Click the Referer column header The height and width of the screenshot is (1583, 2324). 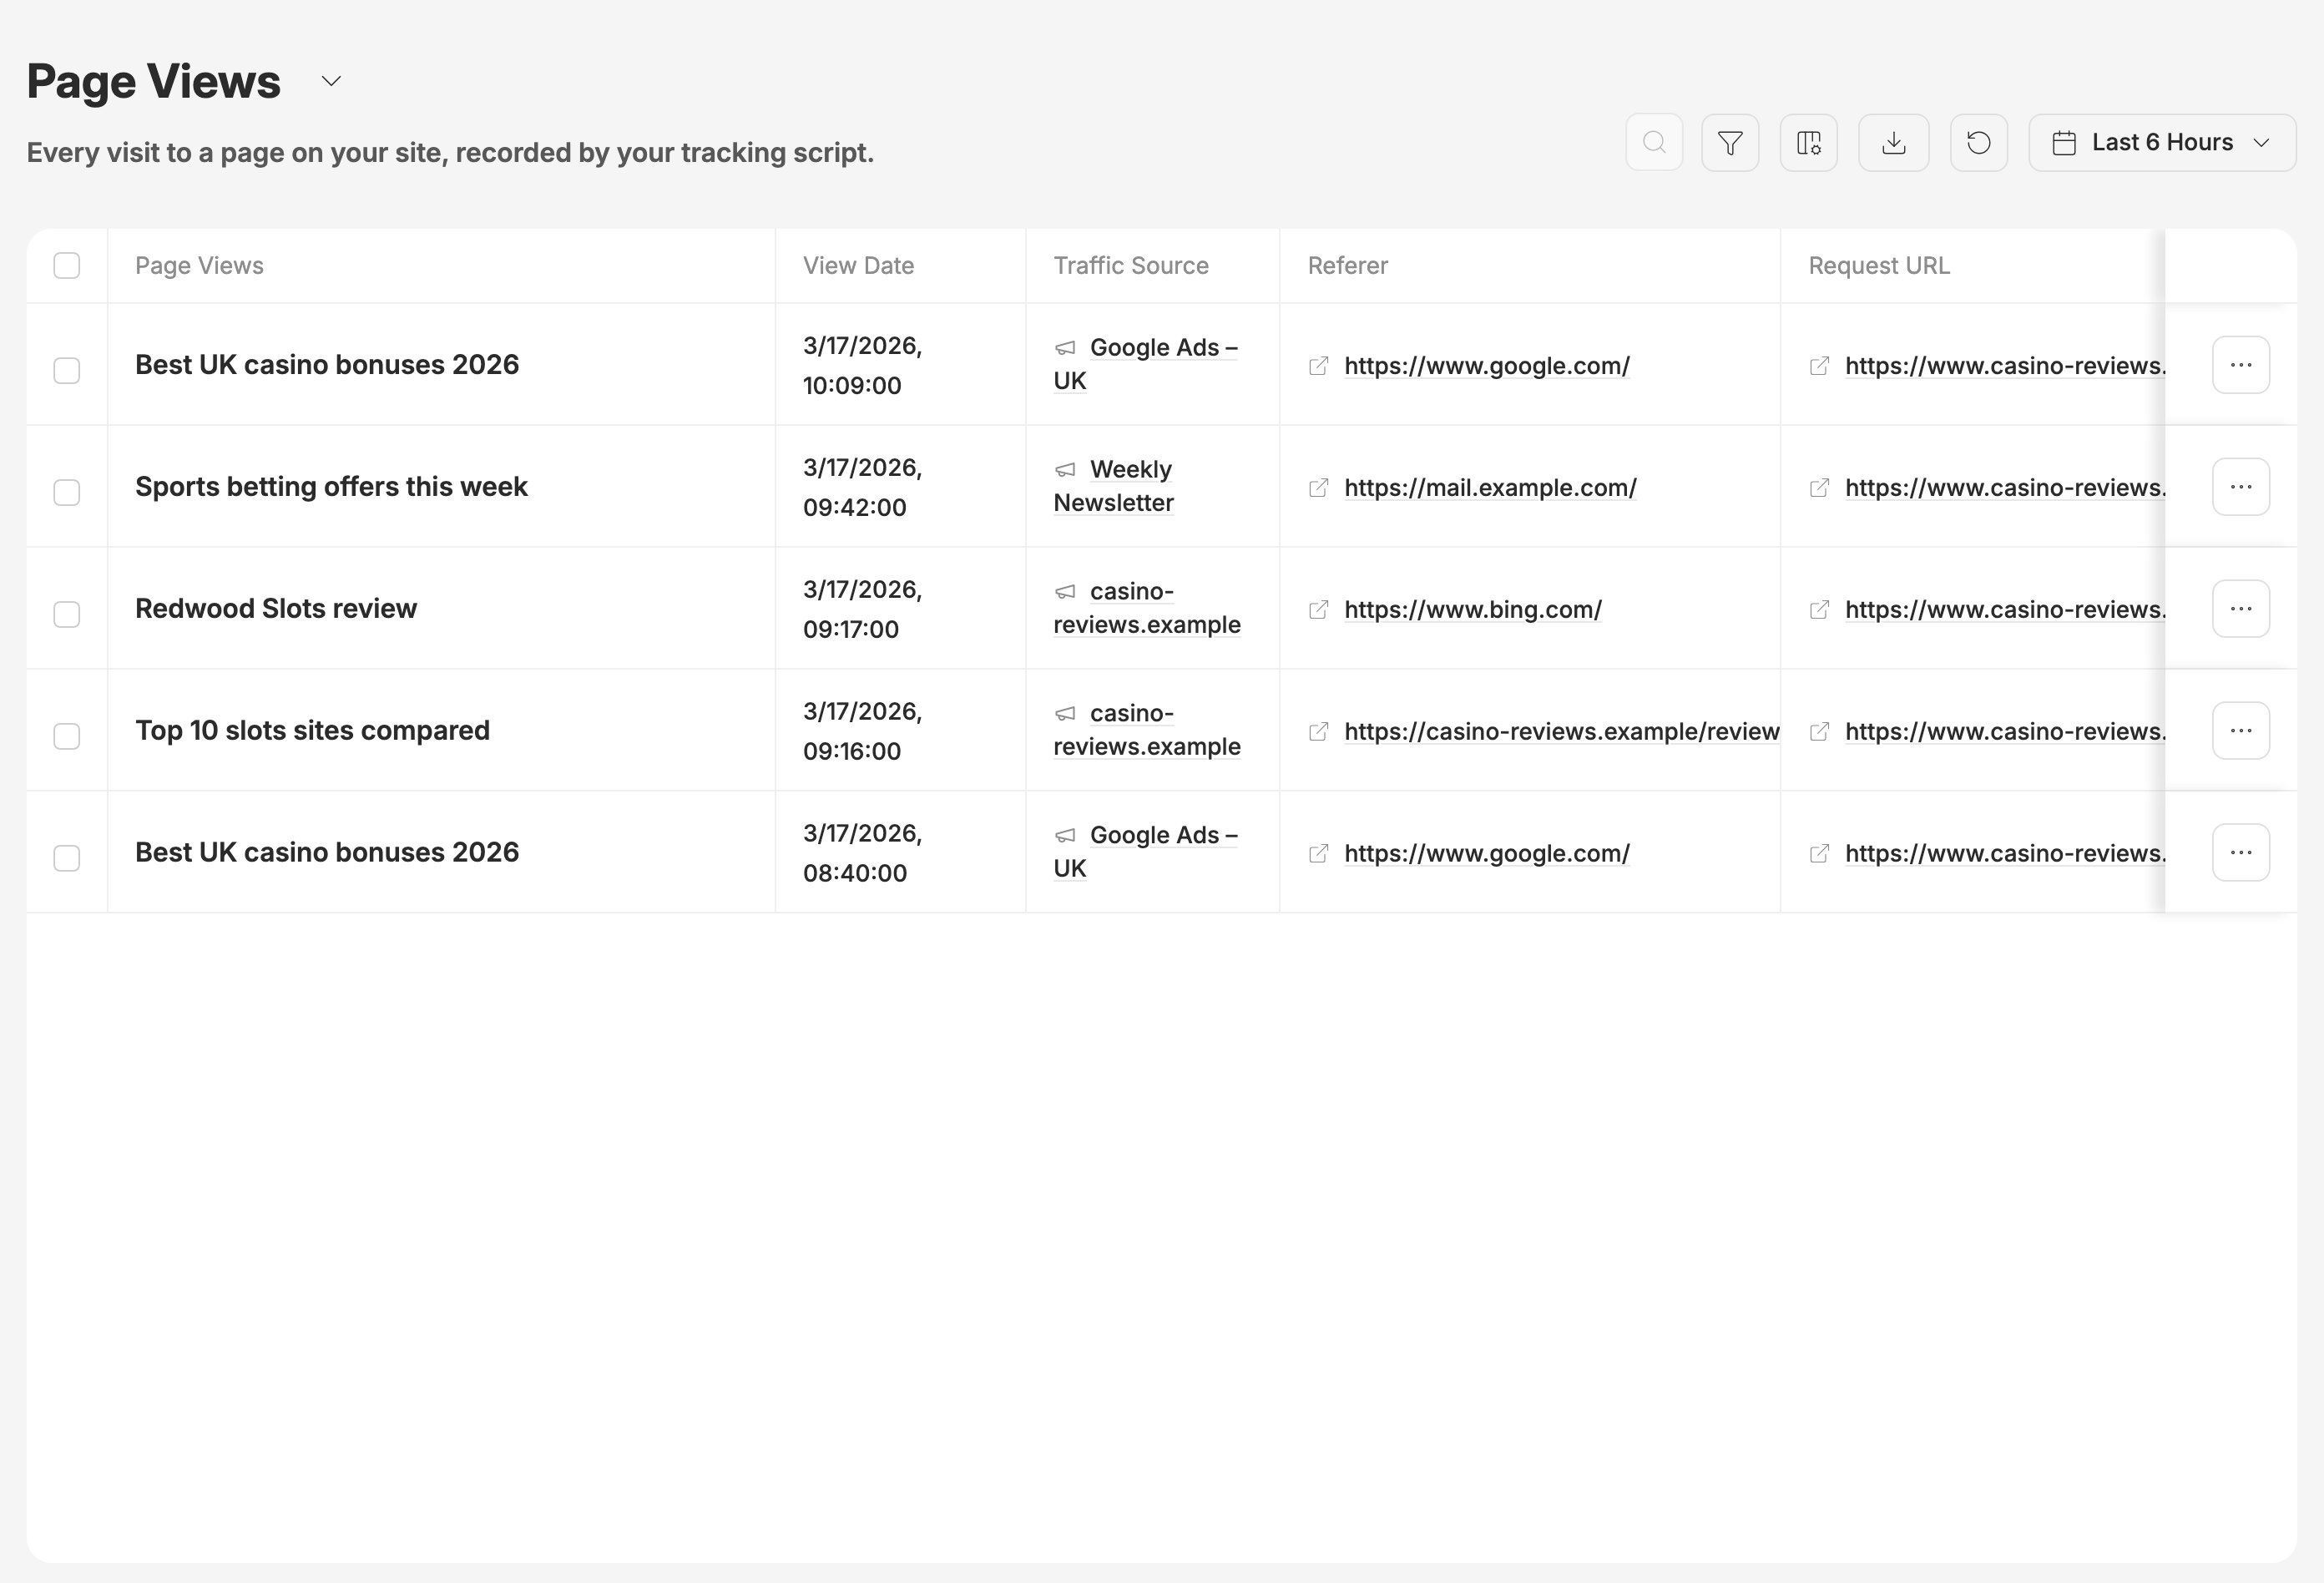(x=1347, y=266)
